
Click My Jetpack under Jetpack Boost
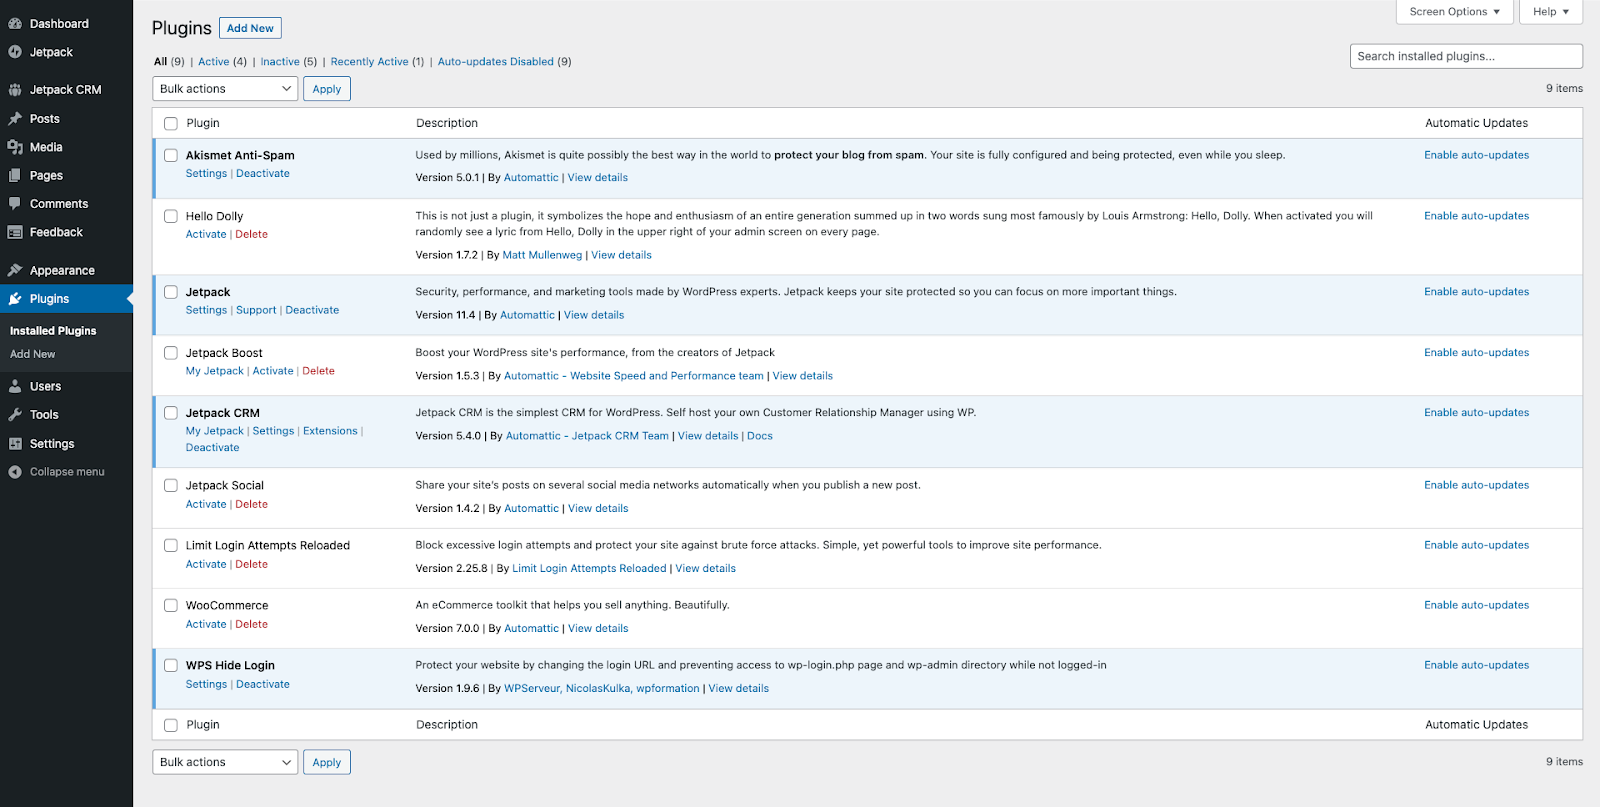(215, 371)
